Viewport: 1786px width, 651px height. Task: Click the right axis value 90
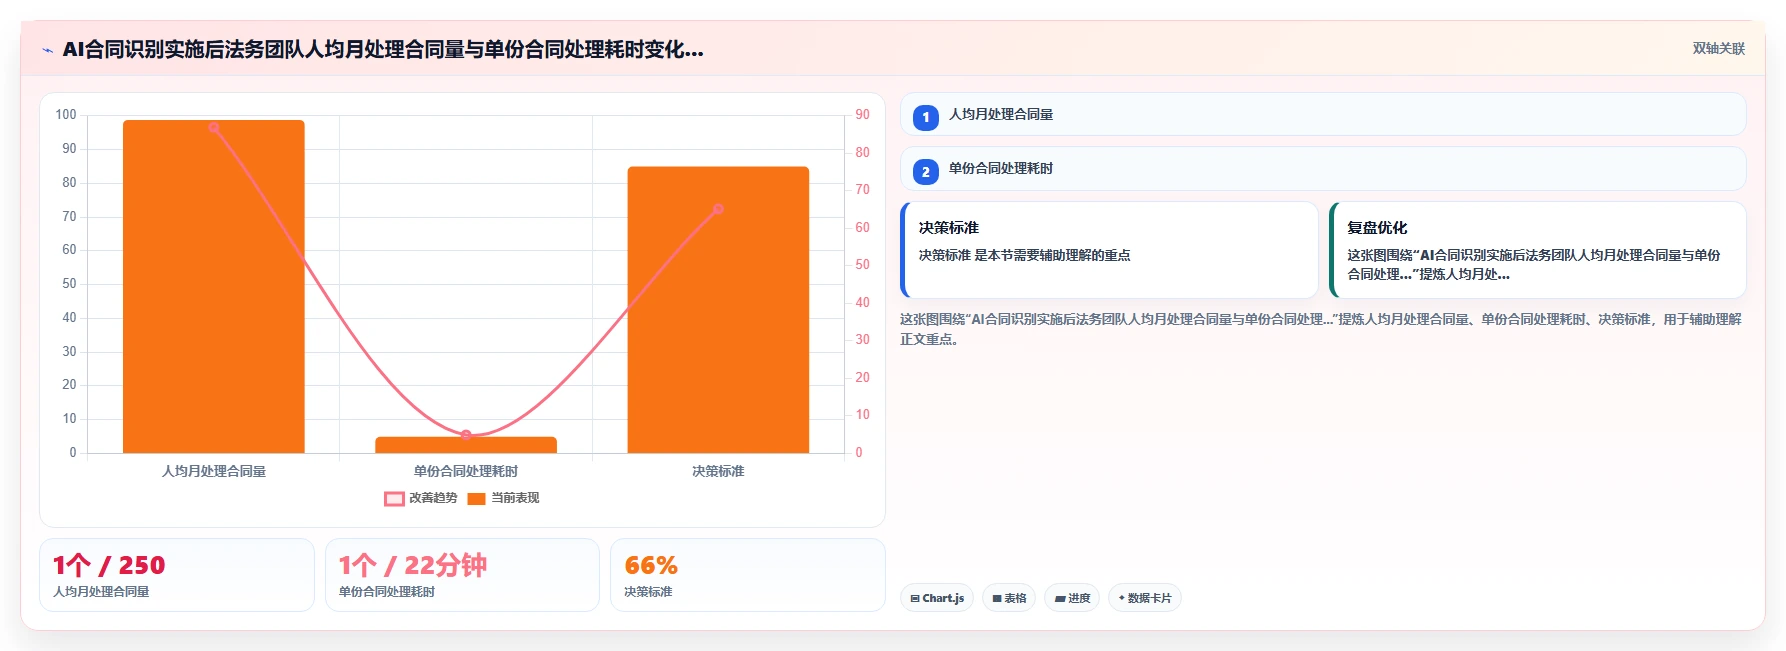(x=862, y=115)
